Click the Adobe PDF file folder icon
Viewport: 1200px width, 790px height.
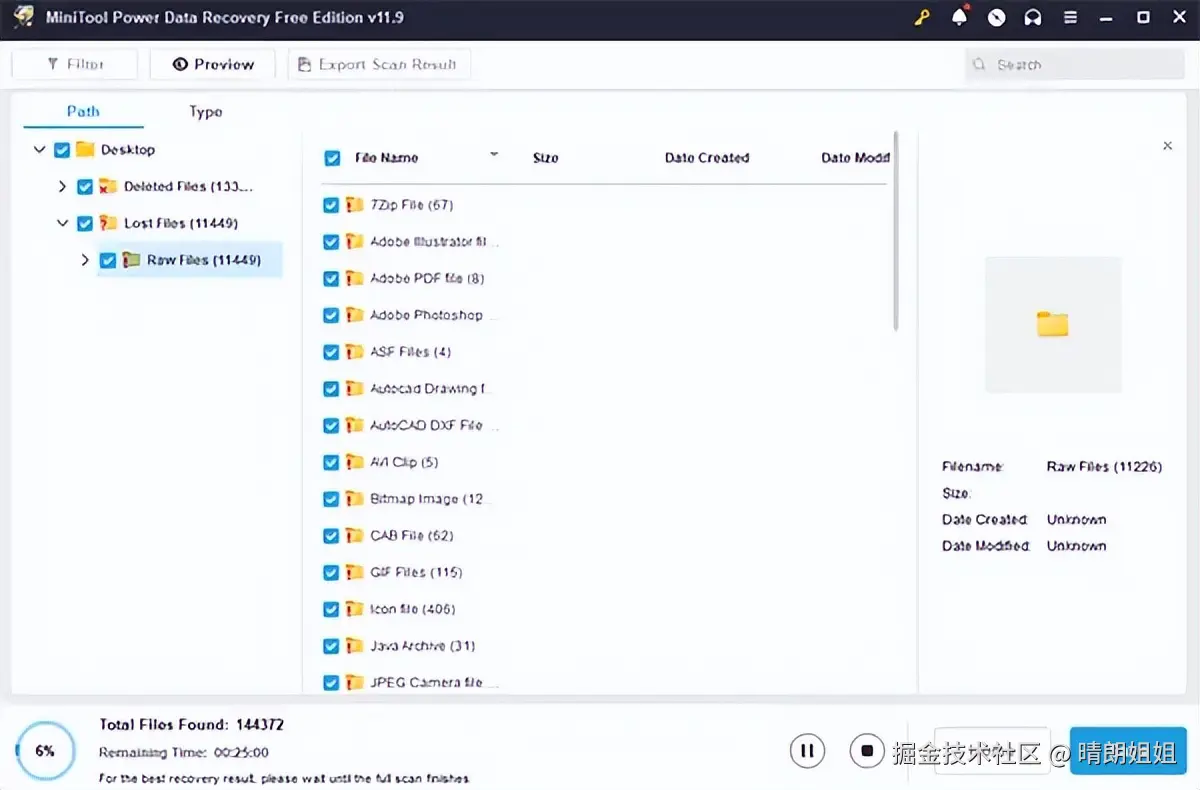(354, 278)
